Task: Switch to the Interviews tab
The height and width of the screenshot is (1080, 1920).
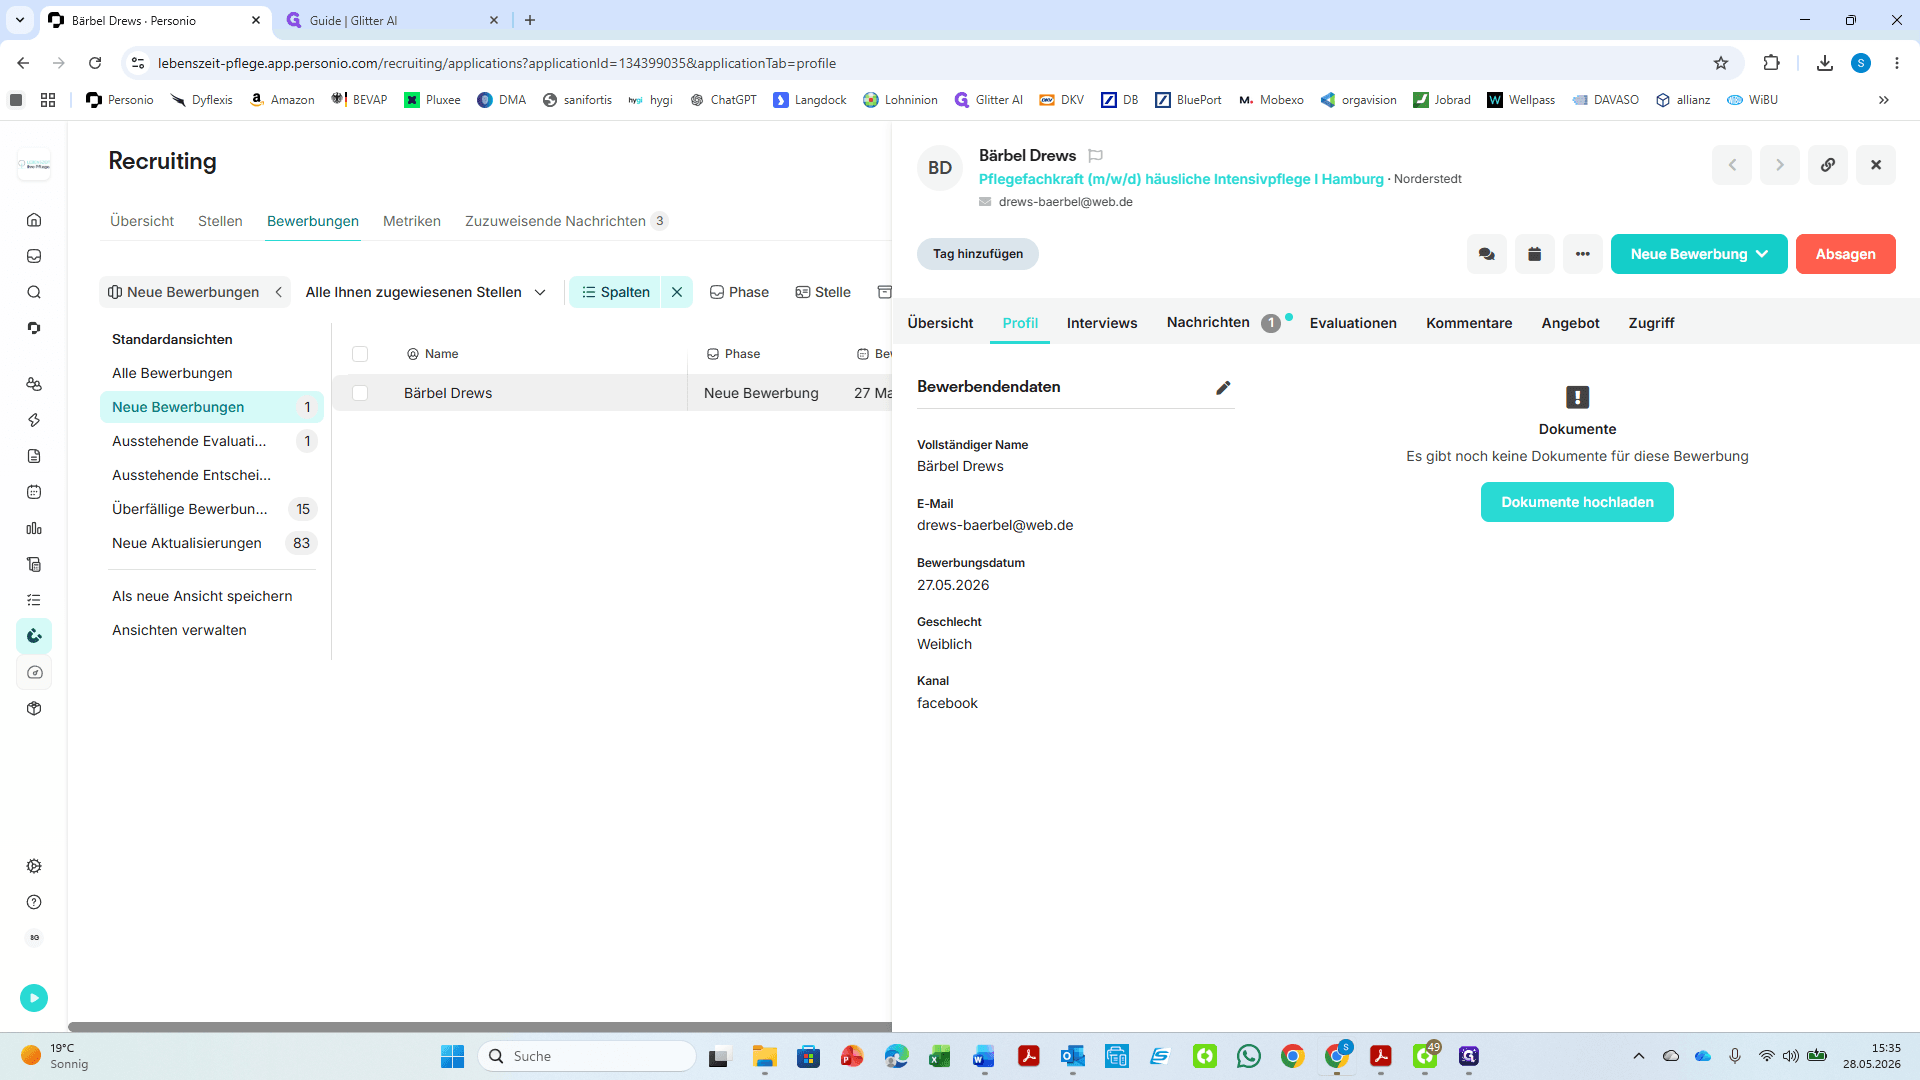Action: coord(1102,323)
